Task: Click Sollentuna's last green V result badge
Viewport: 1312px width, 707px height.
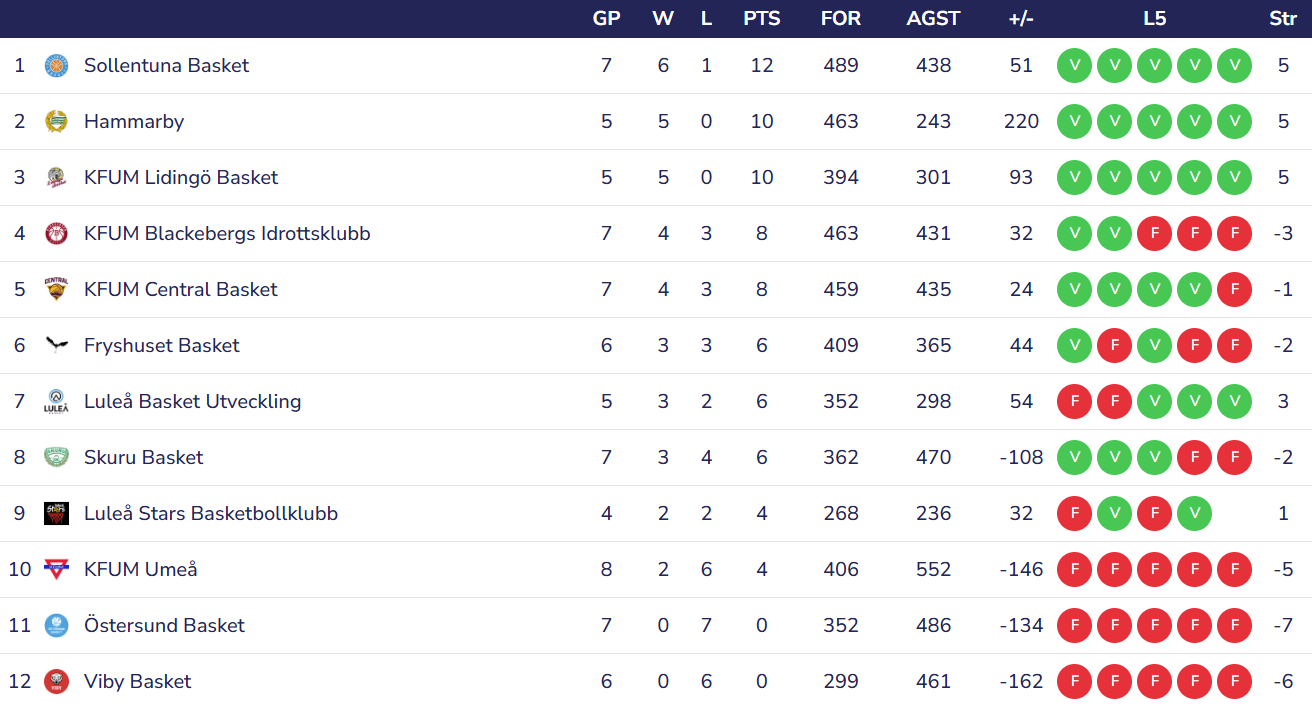Action: tap(1234, 66)
